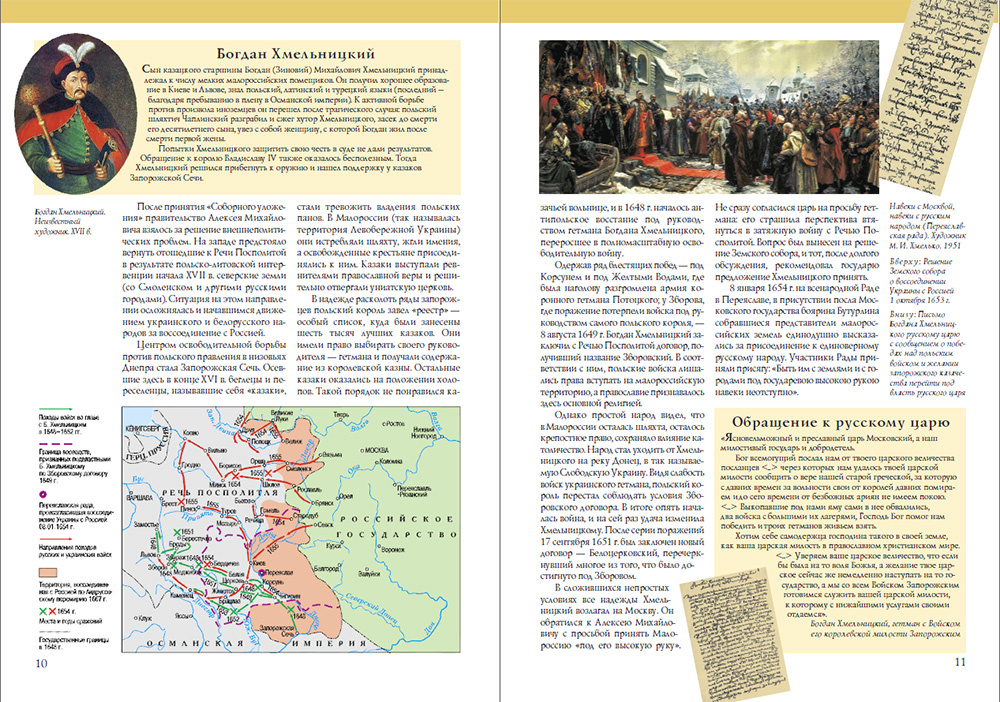Click the legend text "Места и годы сражений"
Viewport: 1000px width, 702px height.
click(x=70, y=621)
